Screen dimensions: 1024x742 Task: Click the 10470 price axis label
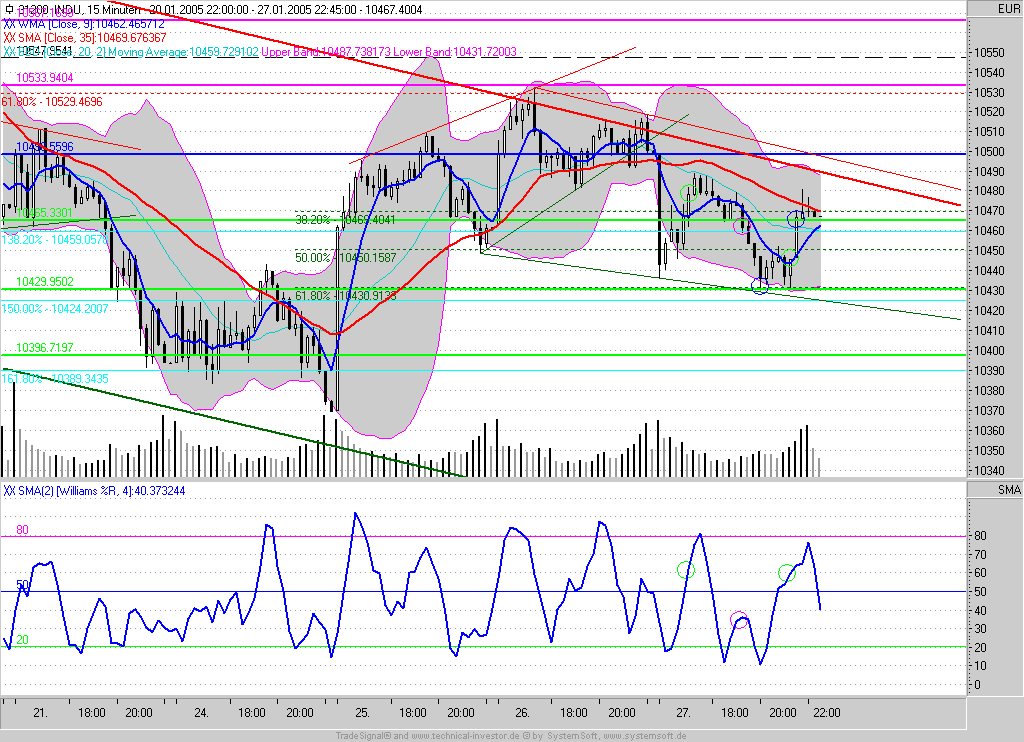click(x=989, y=211)
